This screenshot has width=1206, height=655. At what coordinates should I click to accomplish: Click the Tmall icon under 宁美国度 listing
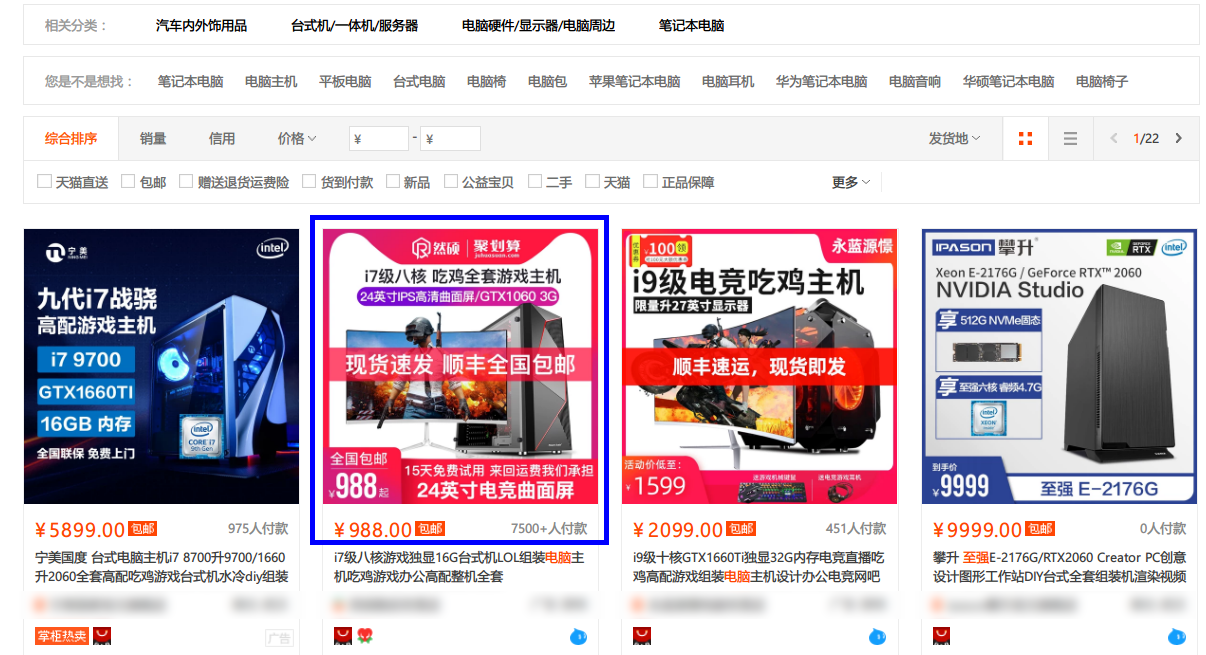point(102,636)
